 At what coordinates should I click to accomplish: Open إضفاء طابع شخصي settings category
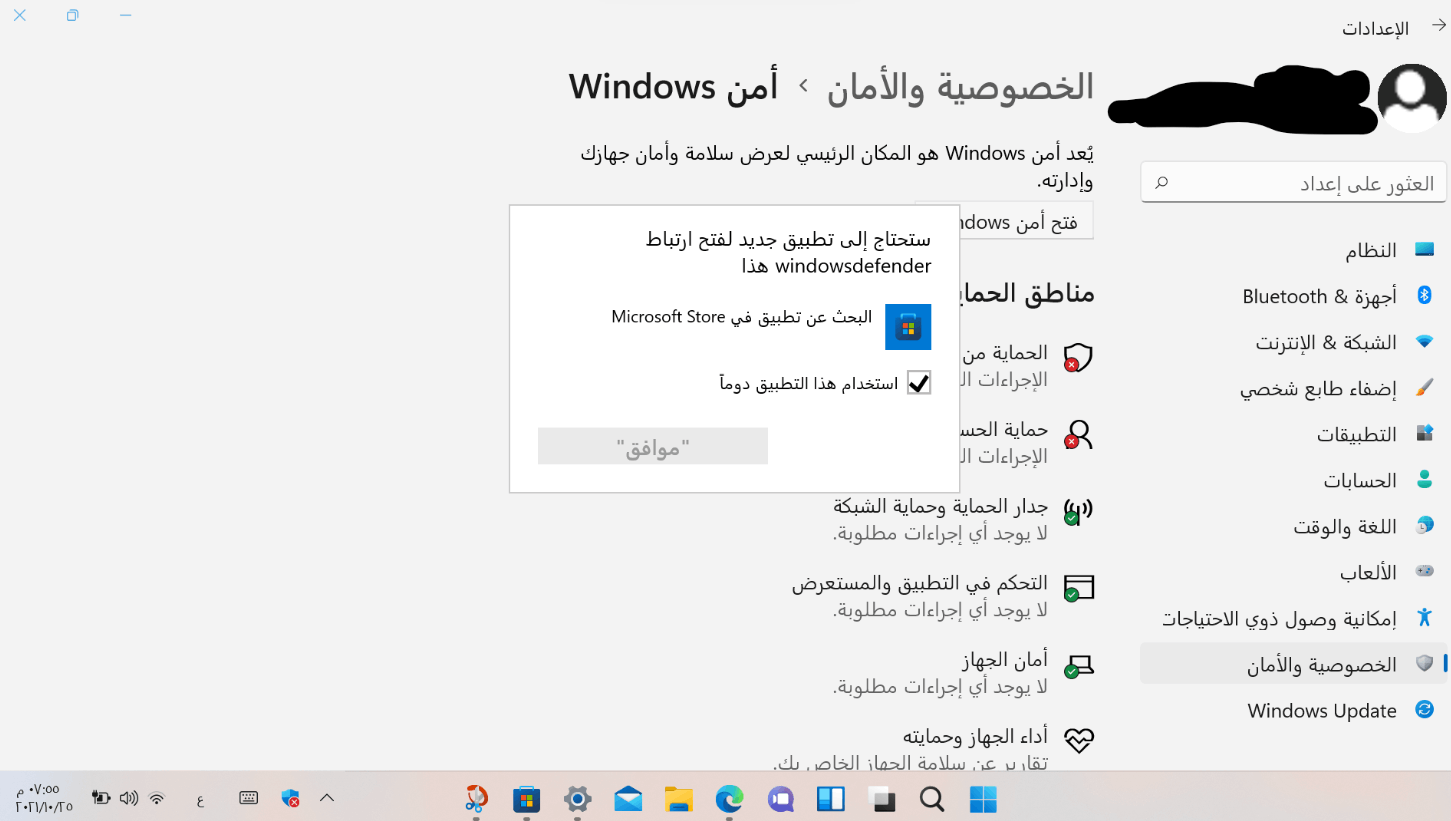point(1294,388)
